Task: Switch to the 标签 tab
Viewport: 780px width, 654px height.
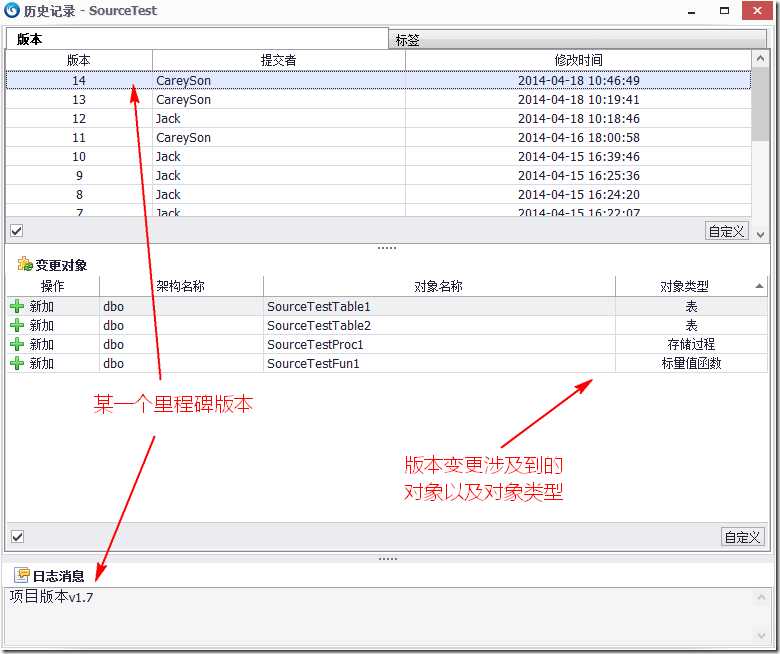Action: click(x=578, y=40)
